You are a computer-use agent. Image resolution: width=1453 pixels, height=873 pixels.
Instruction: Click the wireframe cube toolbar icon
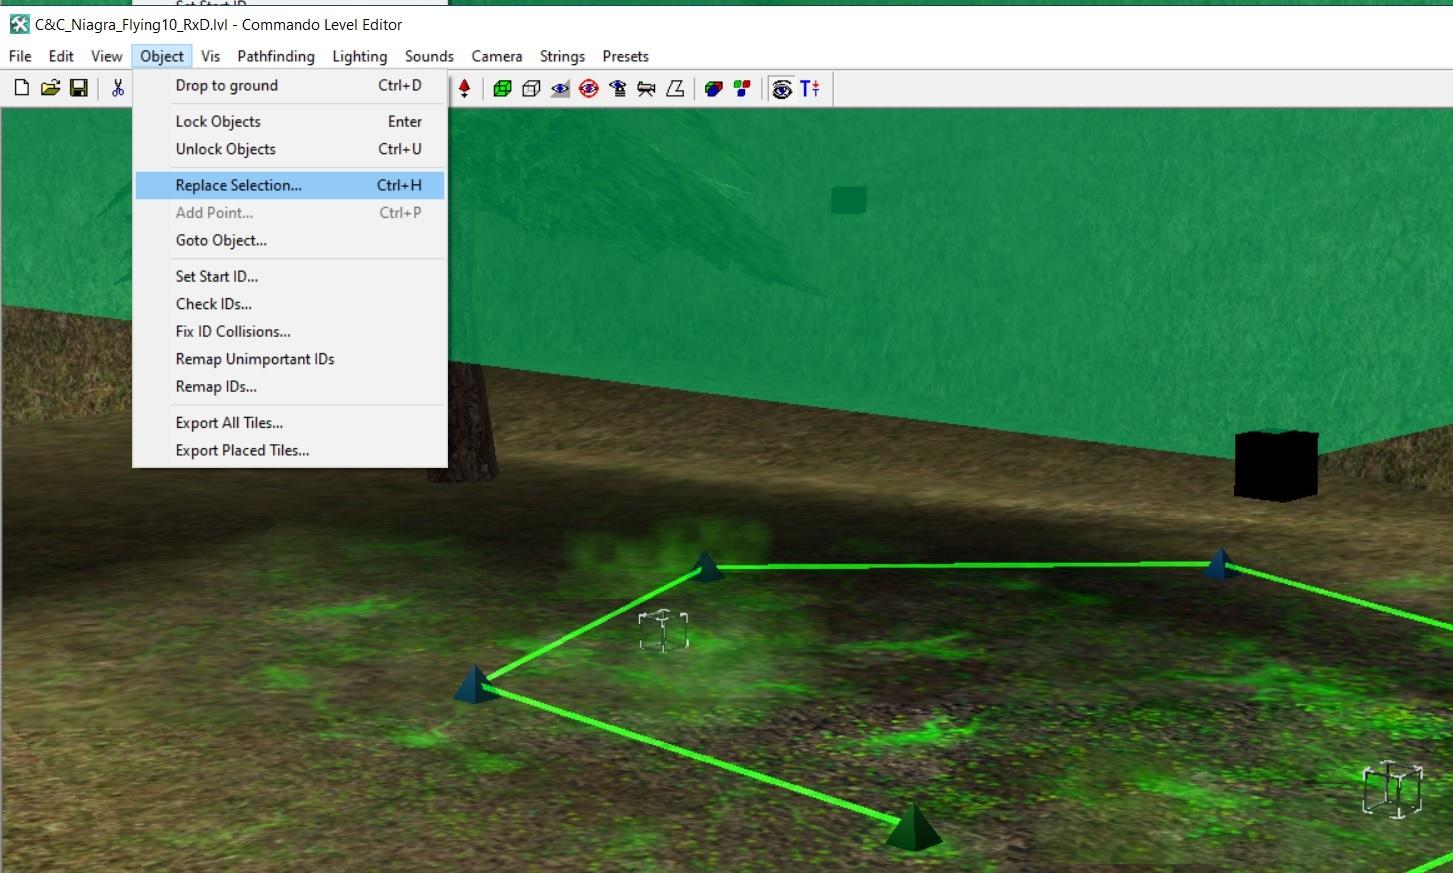(x=531, y=89)
